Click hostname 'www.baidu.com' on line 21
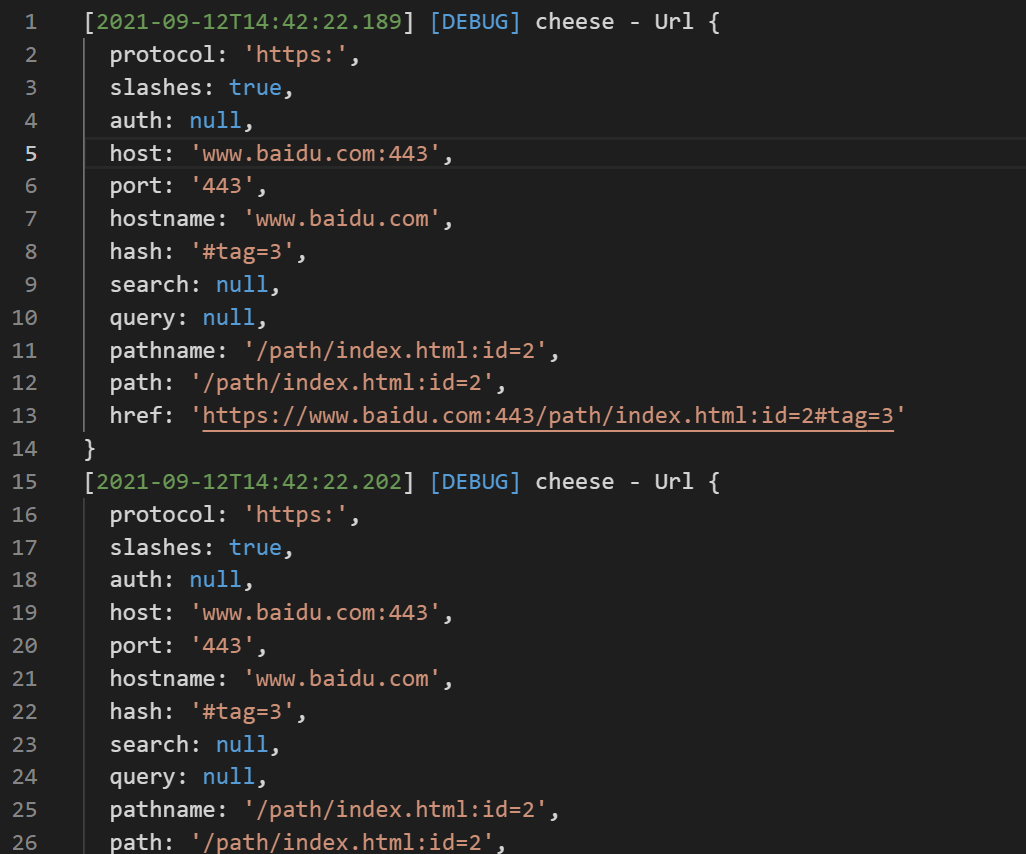Image resolution: width=1026 pixels, height=854 pixels. pyautogui.click(x=342, y=679)
